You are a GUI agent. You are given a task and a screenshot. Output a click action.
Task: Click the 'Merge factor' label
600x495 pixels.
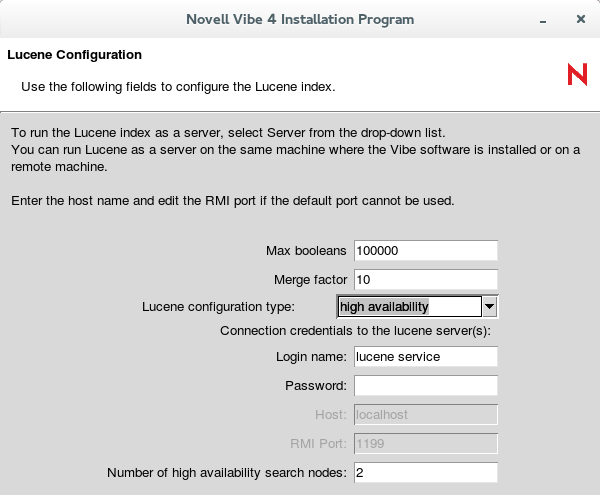tap(310, 279)
